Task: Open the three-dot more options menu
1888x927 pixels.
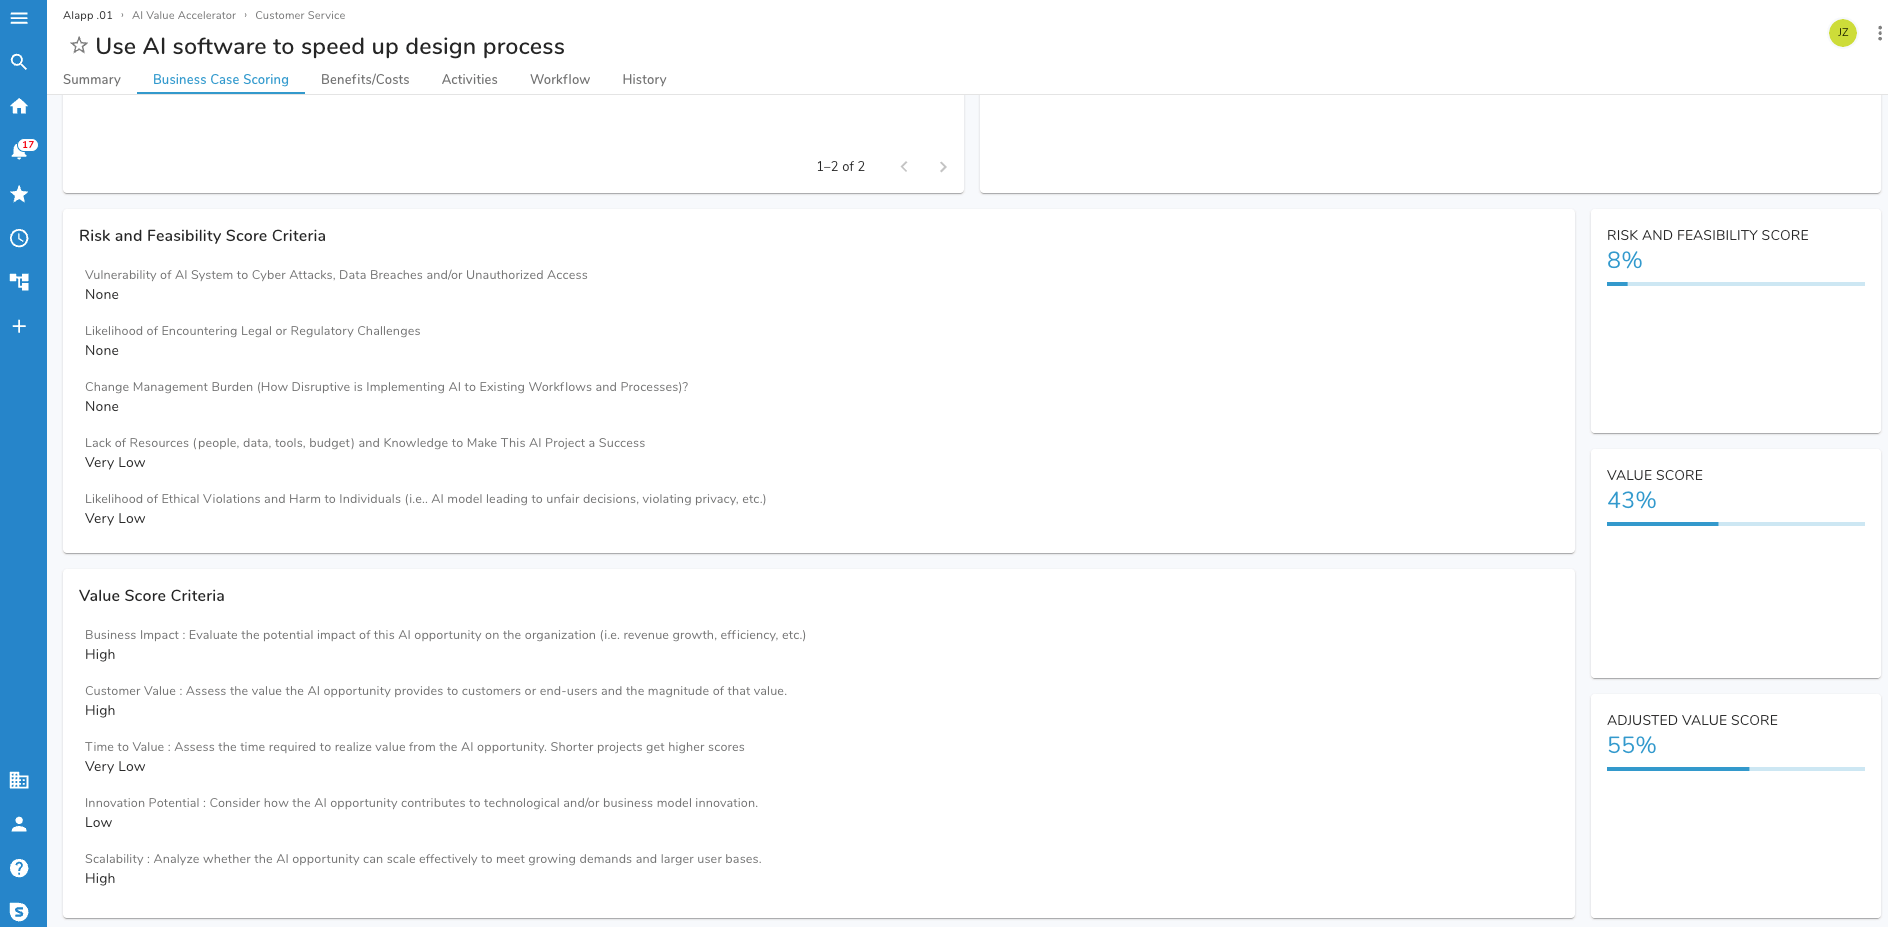Action: coord(1879,33)
